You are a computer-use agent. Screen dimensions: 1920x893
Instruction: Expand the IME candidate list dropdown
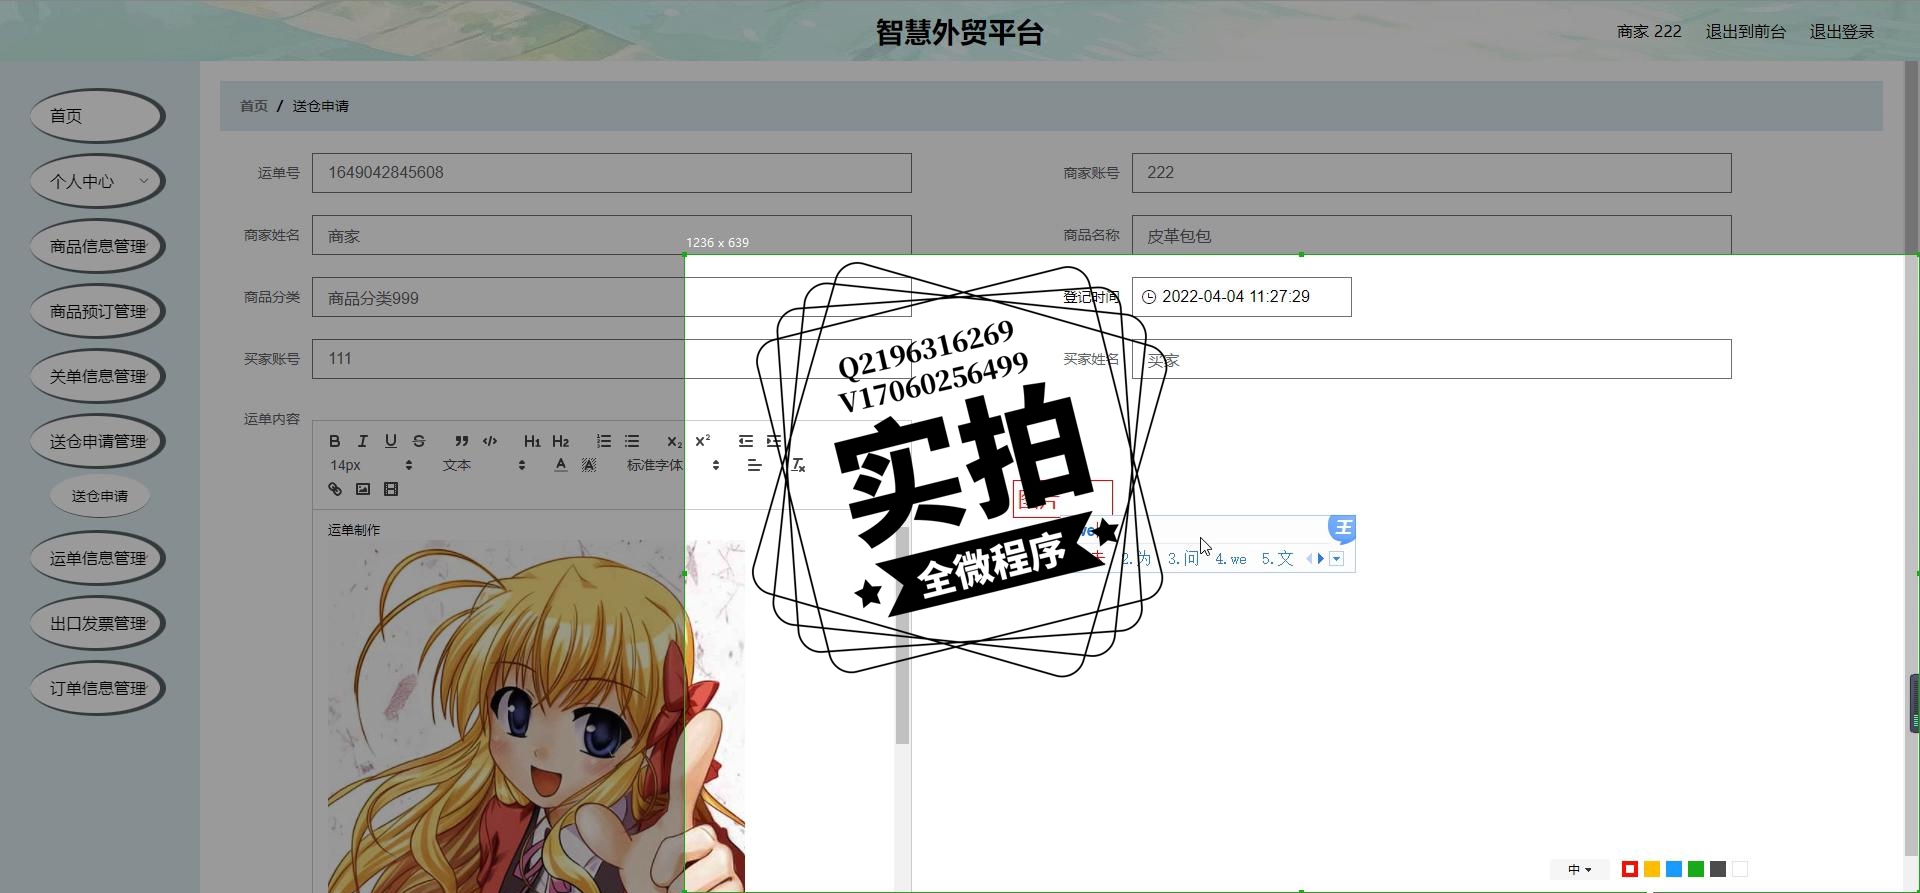1336,559
